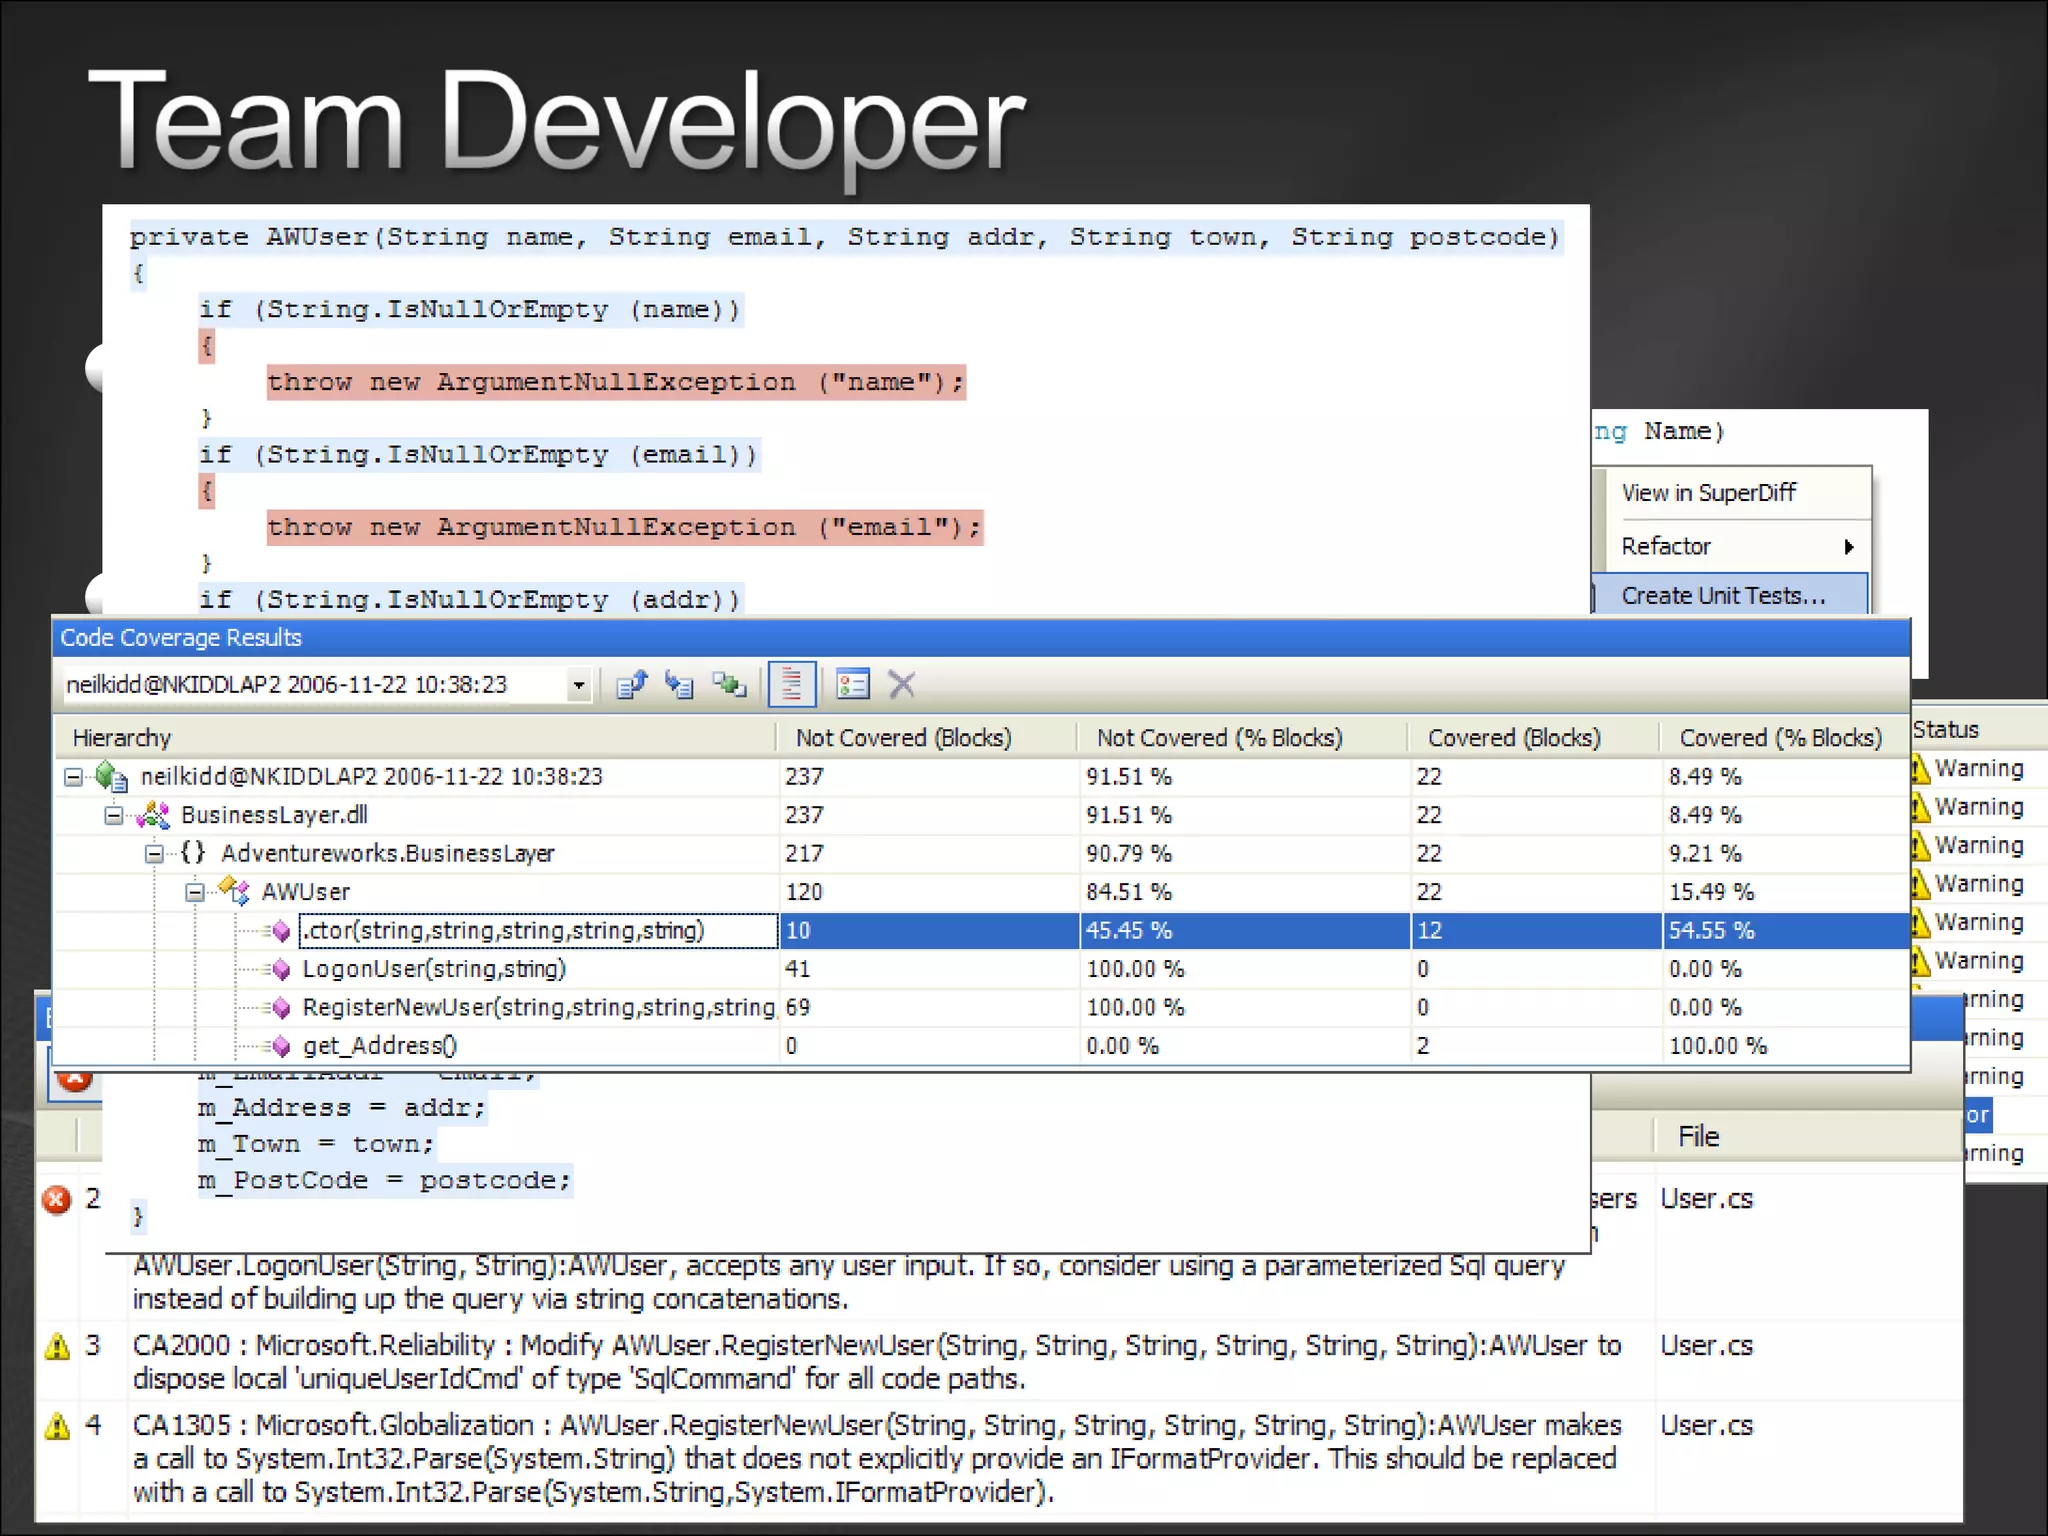Select RegisterNewUser method tree item
2048x1536 pixels.
tap(538, 1007)
